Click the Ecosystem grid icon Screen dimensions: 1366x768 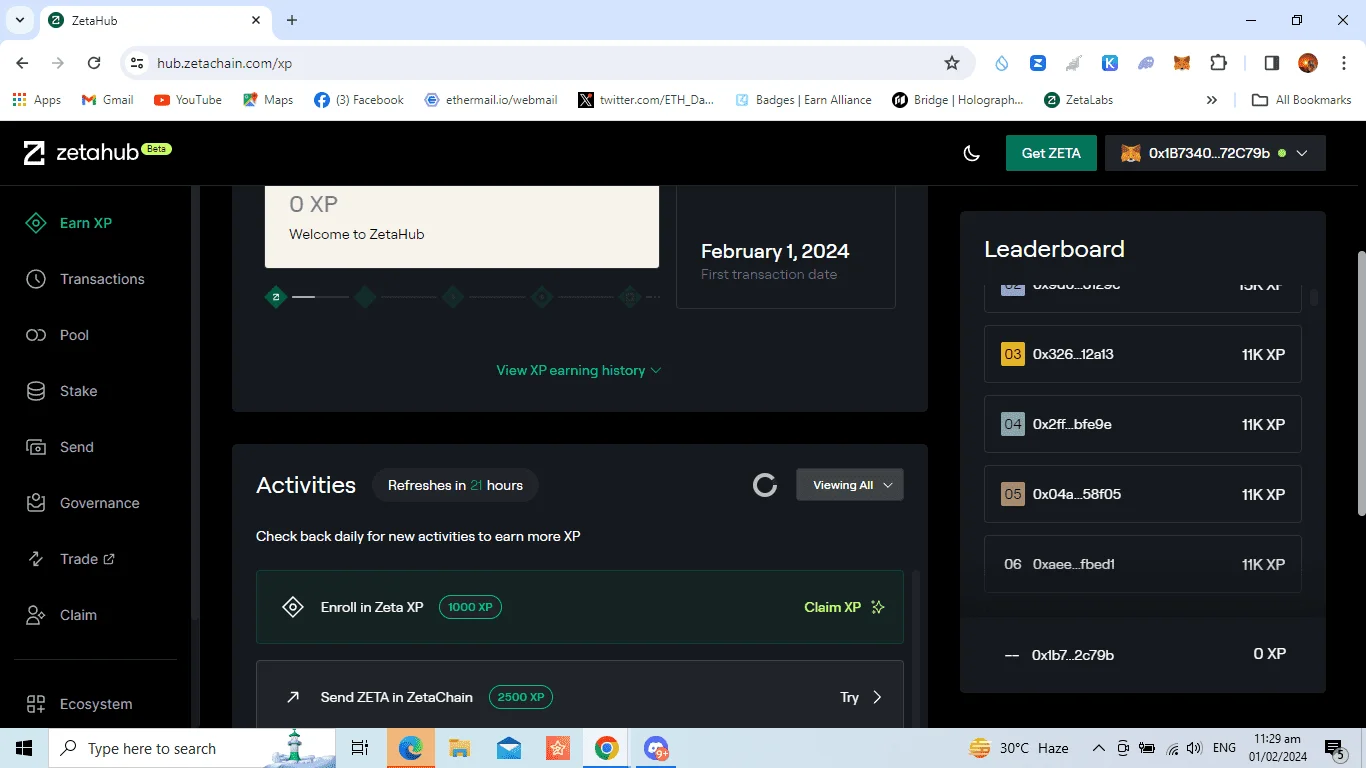tap(36, 704)
